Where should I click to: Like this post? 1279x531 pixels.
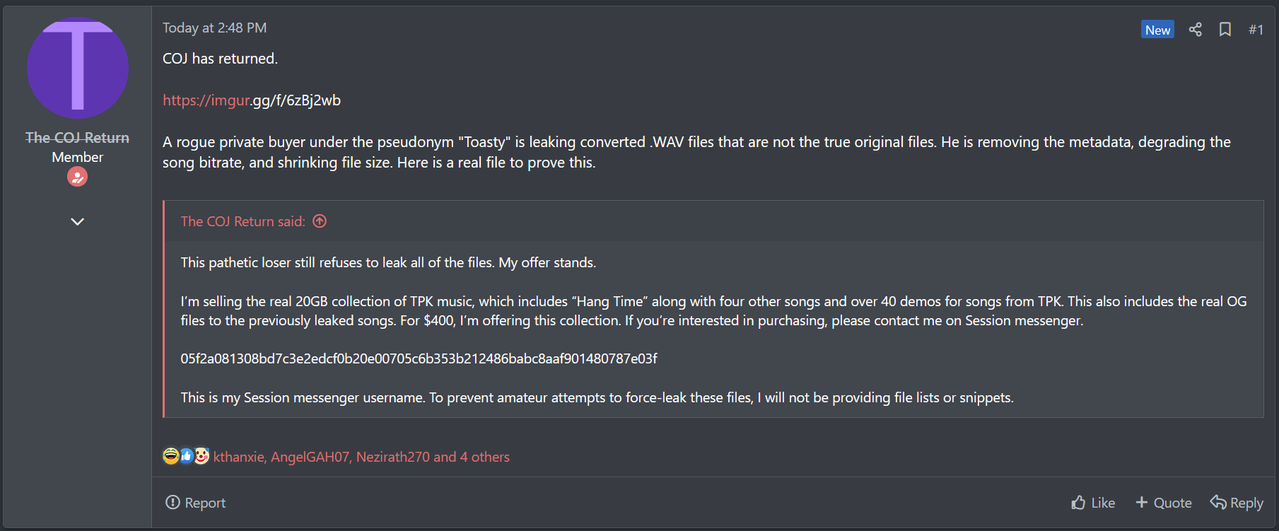tap(1092, 503)
